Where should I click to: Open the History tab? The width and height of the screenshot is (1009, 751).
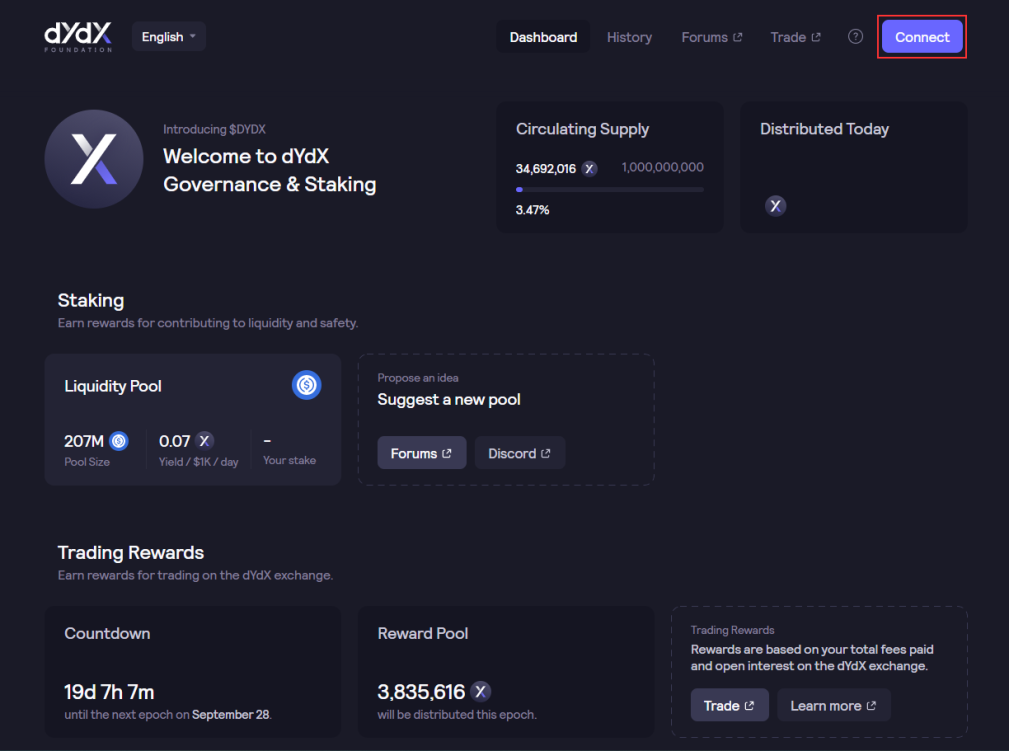[629, 37]
